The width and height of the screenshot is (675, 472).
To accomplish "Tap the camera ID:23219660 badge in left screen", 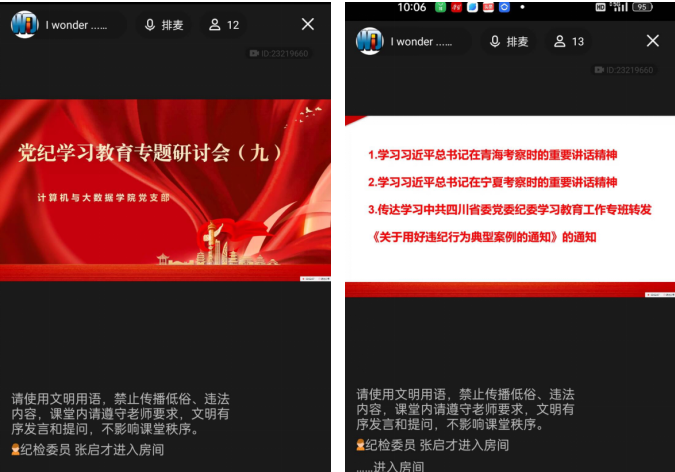I will tap(279, 53).
